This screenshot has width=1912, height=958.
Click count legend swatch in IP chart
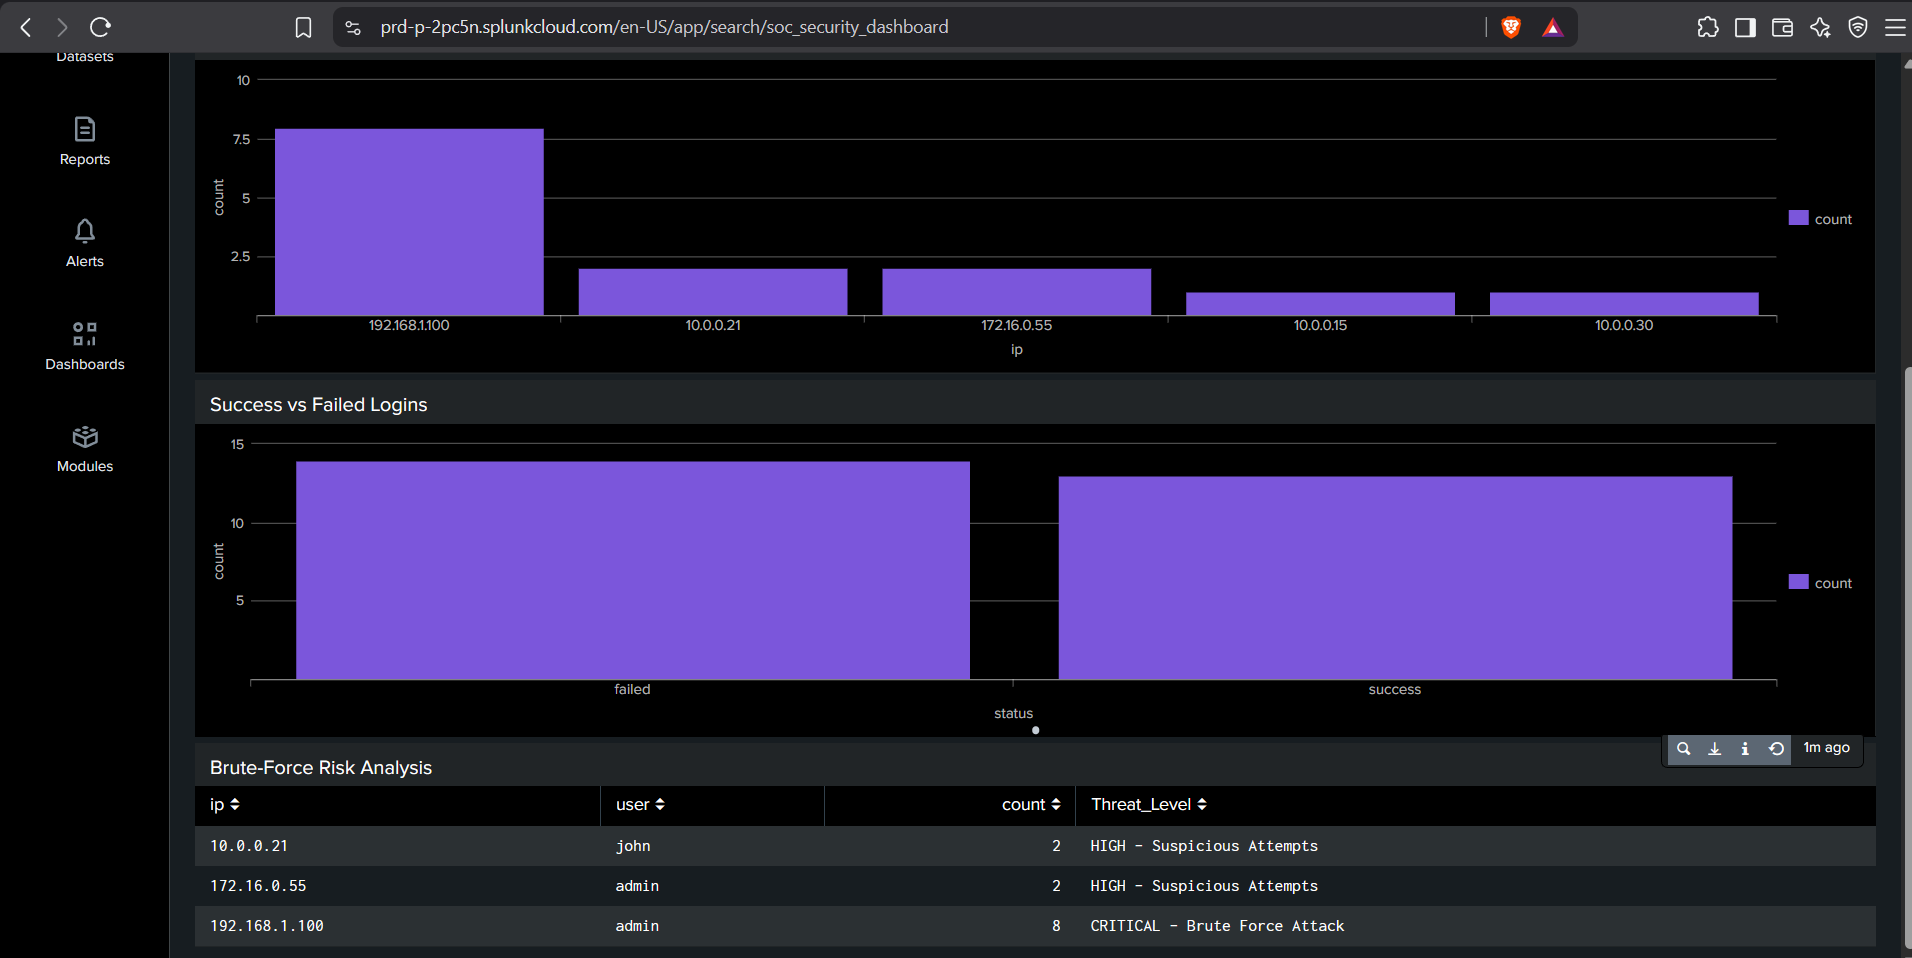[x=1798, y=218]
